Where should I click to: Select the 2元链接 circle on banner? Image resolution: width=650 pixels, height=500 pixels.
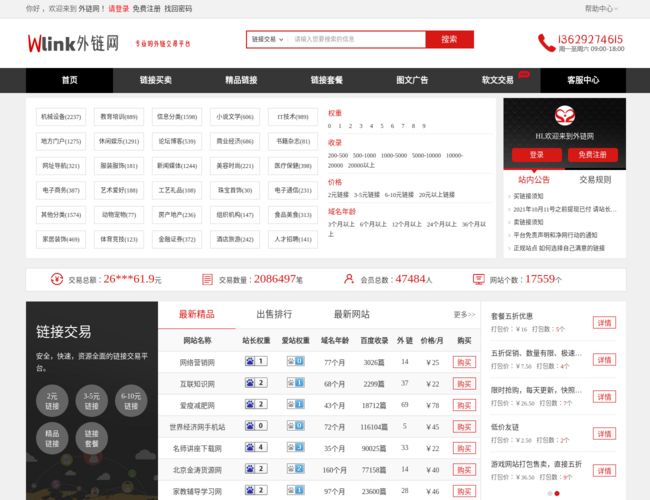[x=52, y=401]
